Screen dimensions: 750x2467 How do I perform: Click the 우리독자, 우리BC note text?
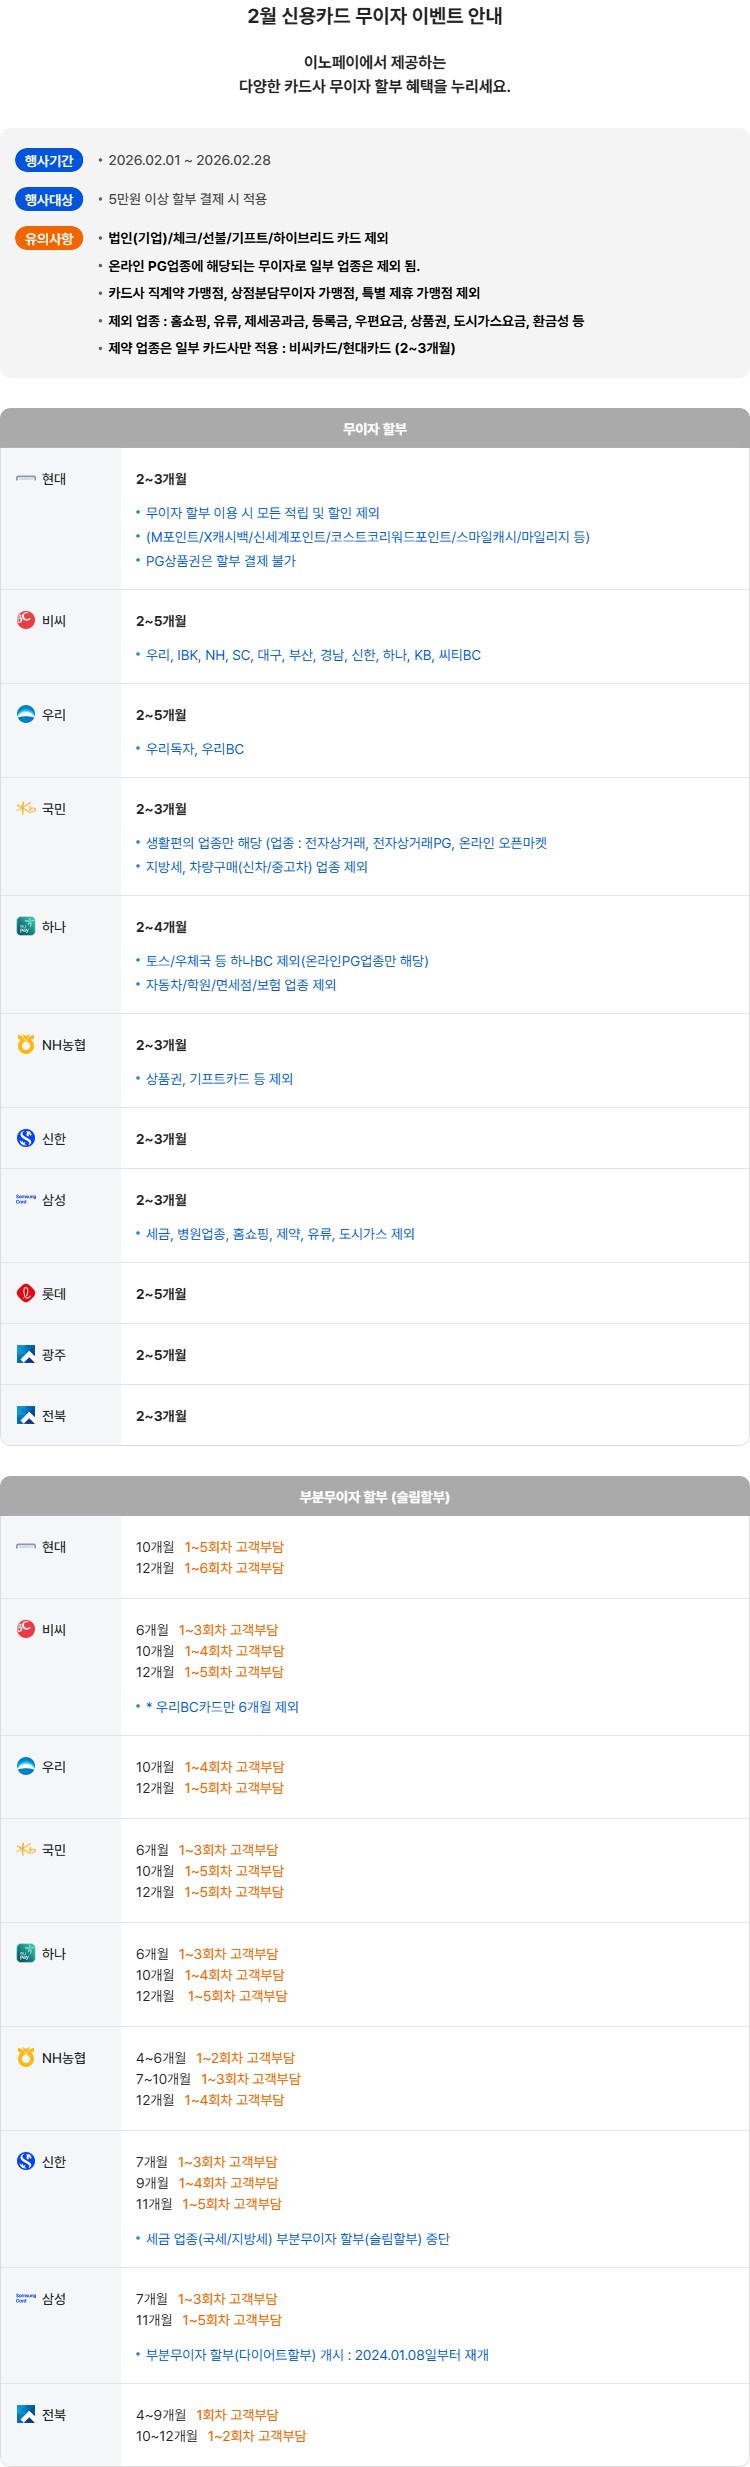(x=195, y=749)
